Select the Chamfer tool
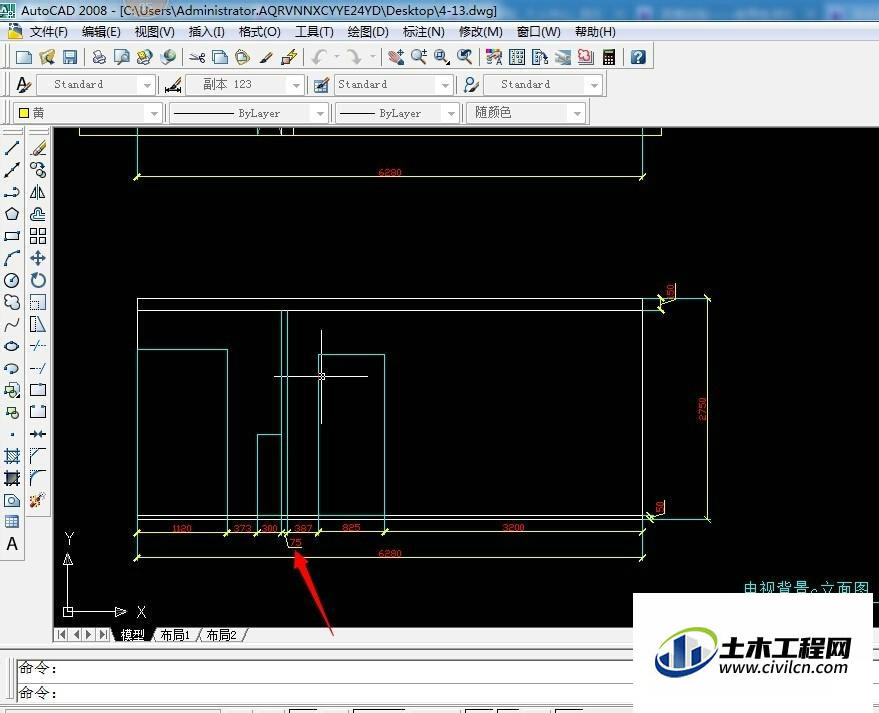The height and width of the screenshot is (713, 879). [x=38, y=456]
